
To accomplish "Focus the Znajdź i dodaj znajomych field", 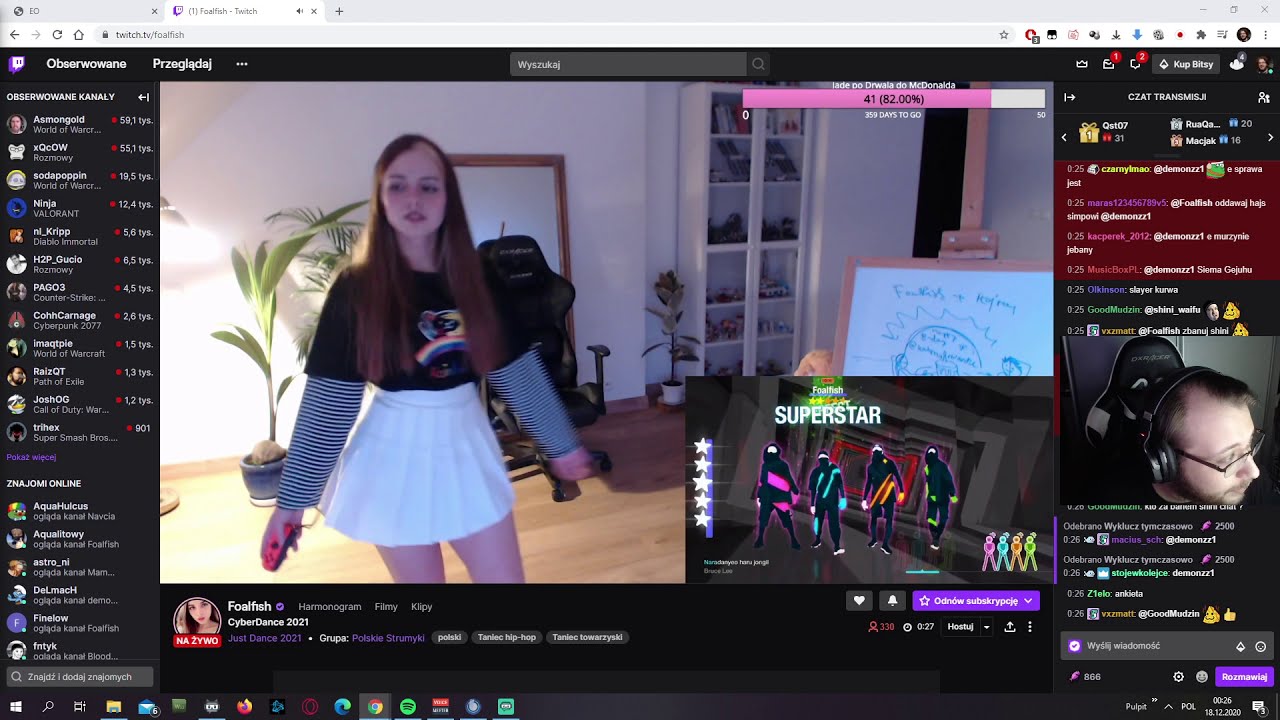I will coord(80,677).
